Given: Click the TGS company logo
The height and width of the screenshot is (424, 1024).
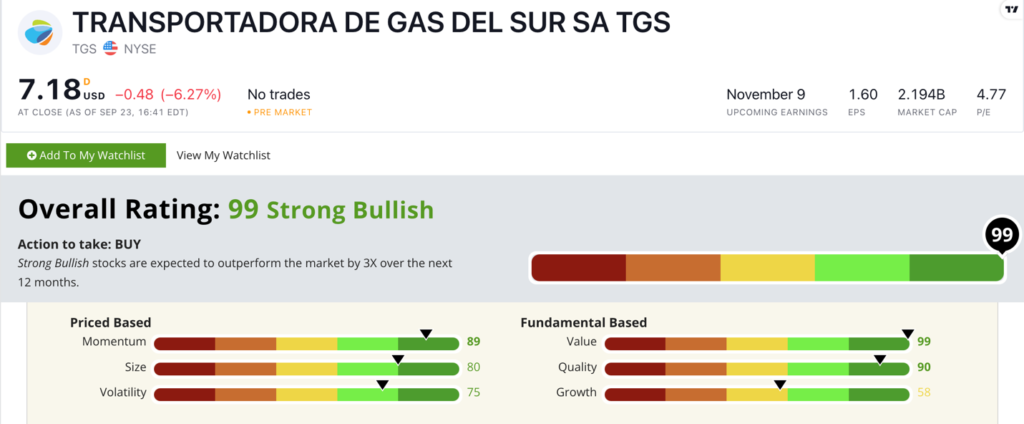Looking at the screenshot, I should point(40,30).
